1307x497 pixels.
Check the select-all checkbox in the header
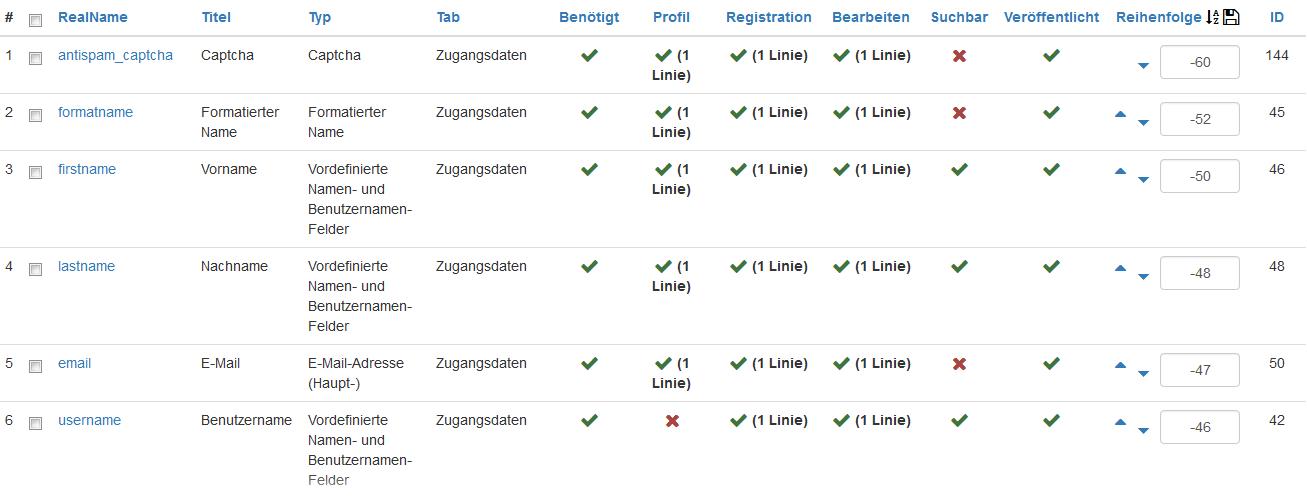36,20
